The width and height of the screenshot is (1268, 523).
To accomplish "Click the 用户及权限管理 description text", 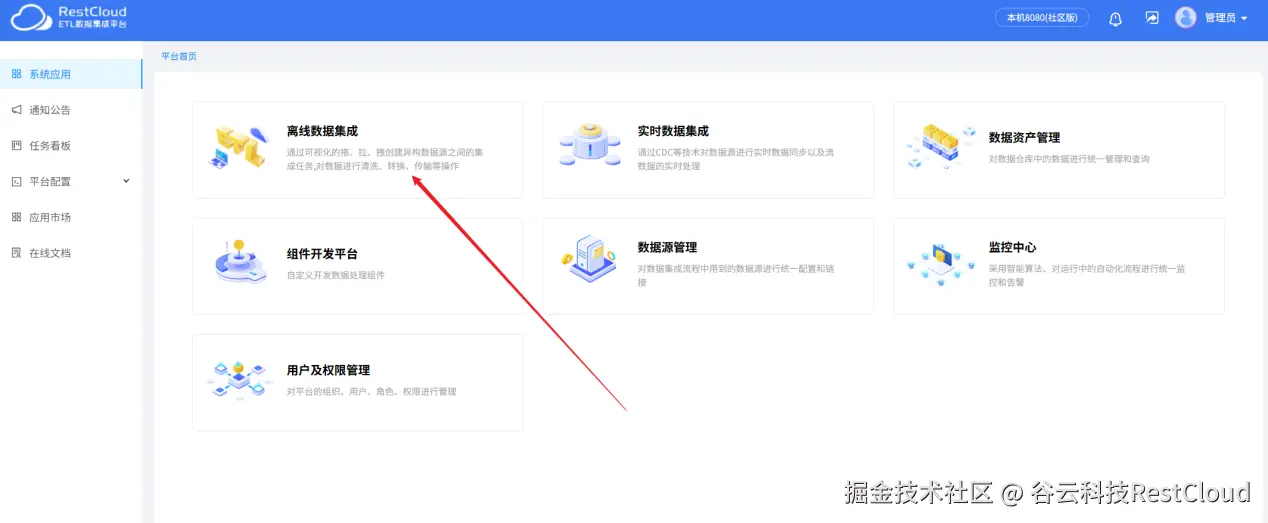I will (x=371, y=391).
